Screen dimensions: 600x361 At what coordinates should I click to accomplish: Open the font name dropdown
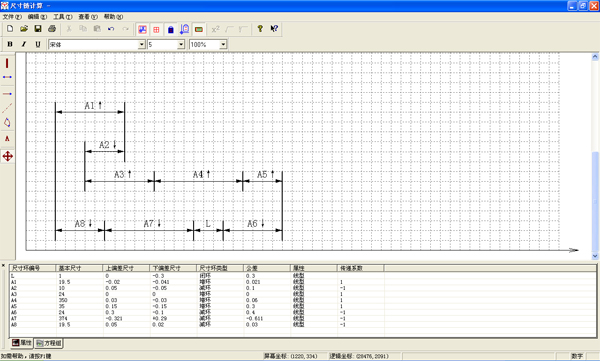142,45
